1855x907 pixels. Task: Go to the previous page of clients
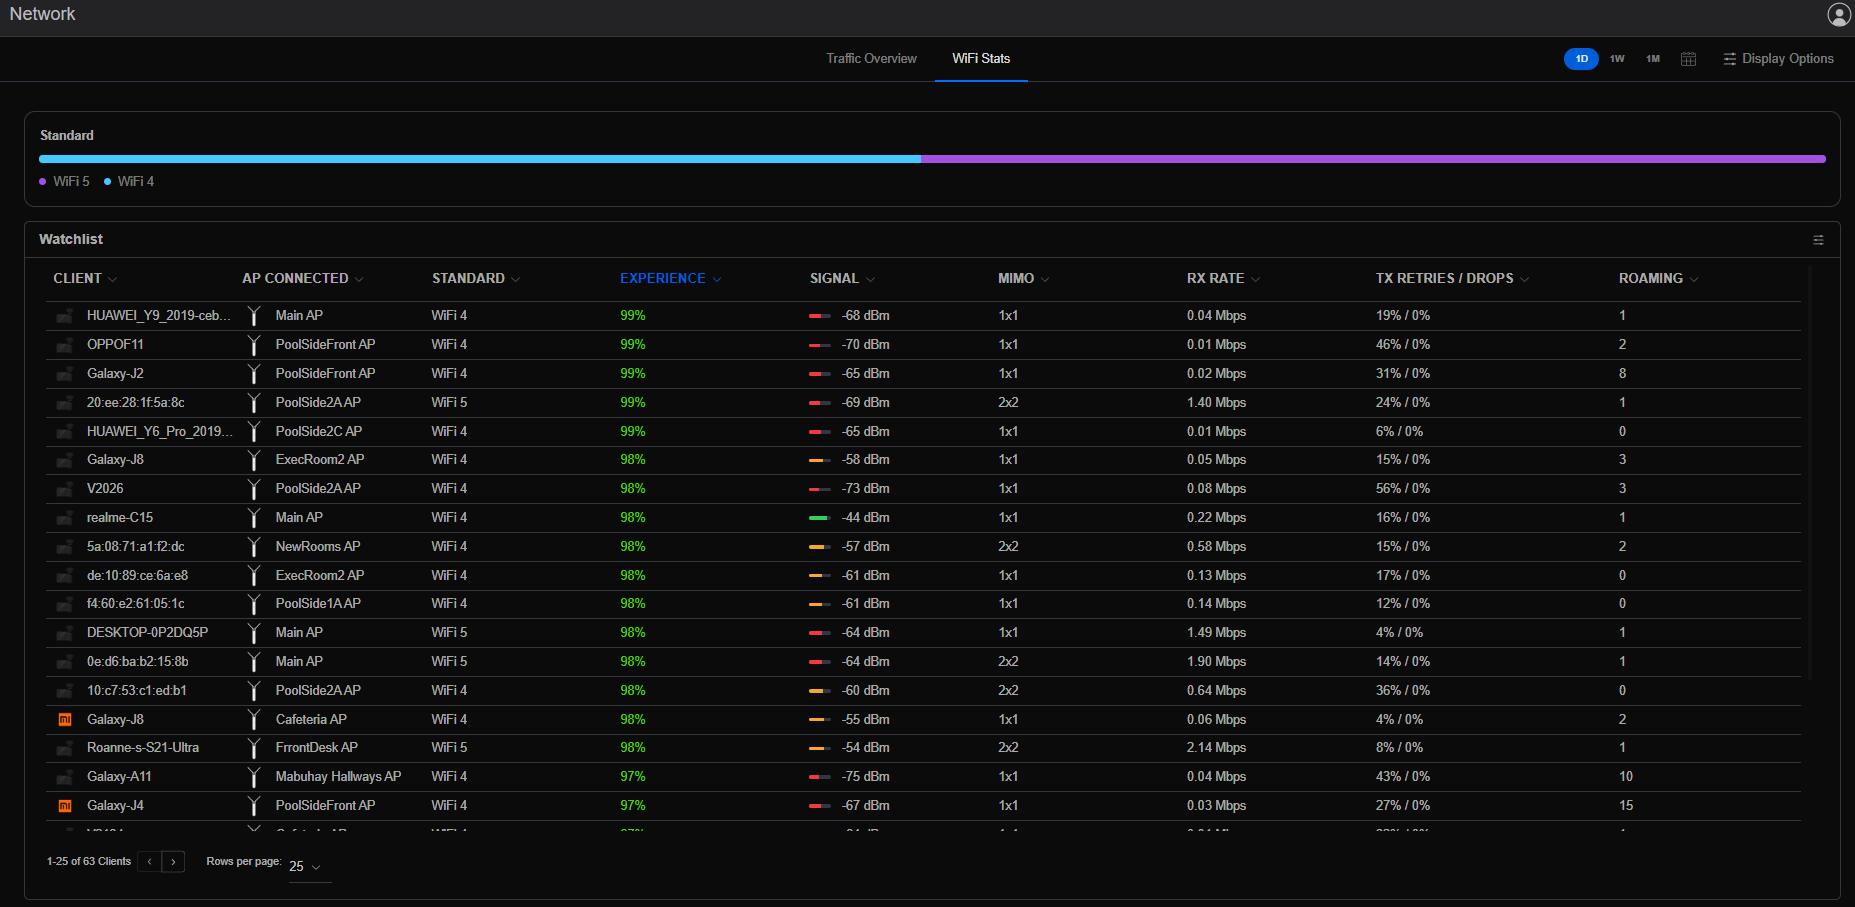[150, 861]
